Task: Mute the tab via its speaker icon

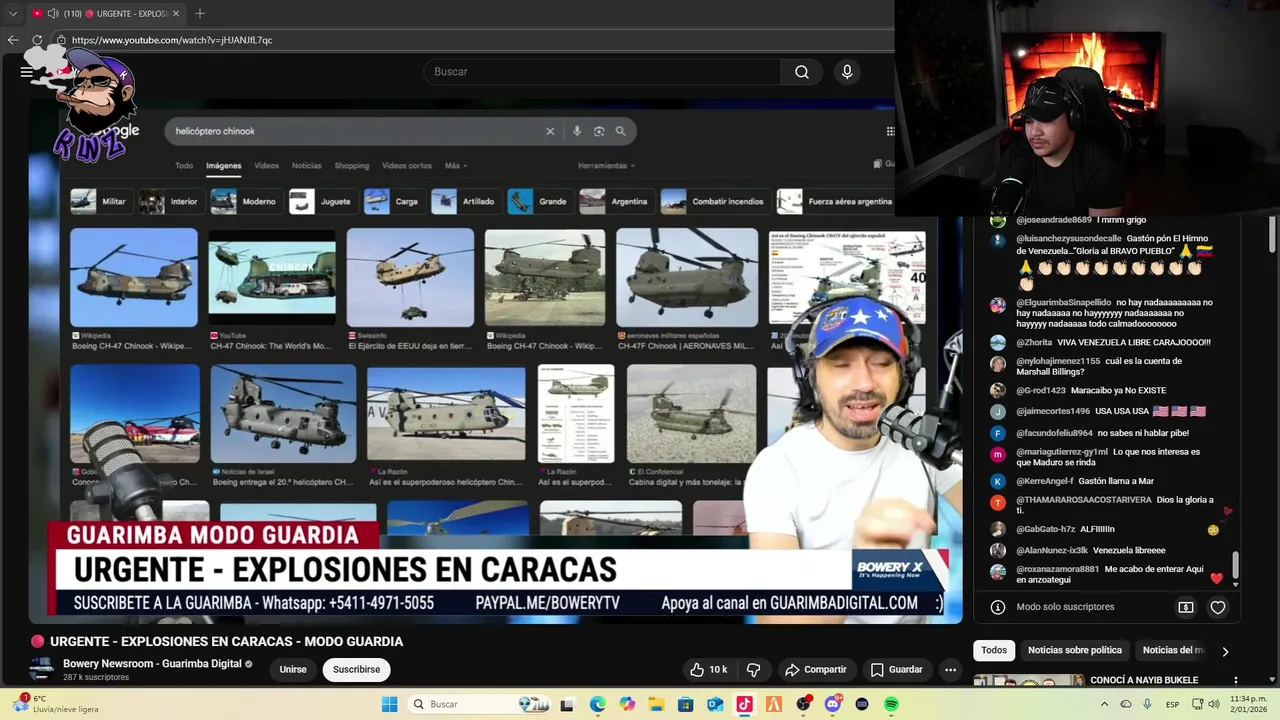Action: pyautogui.click(x=53, y=13)
